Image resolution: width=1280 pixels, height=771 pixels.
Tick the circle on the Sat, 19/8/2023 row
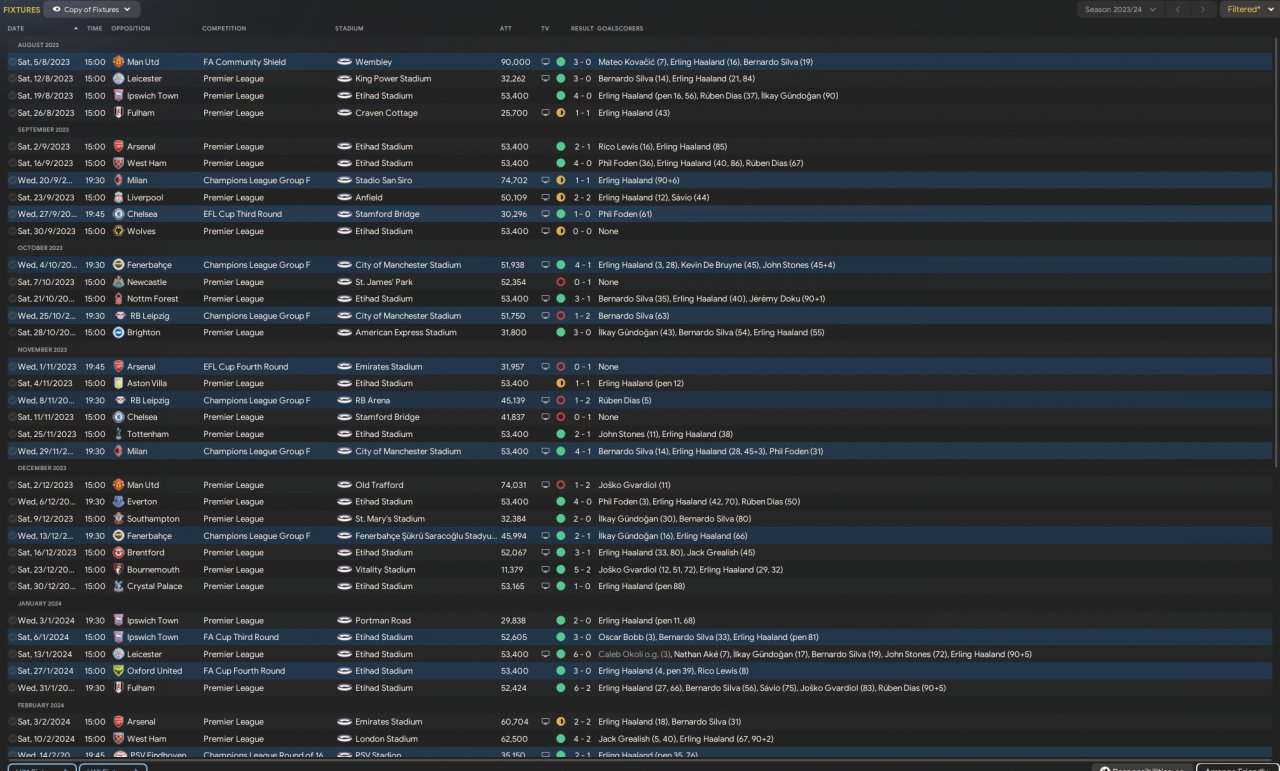tap(12, 96)
